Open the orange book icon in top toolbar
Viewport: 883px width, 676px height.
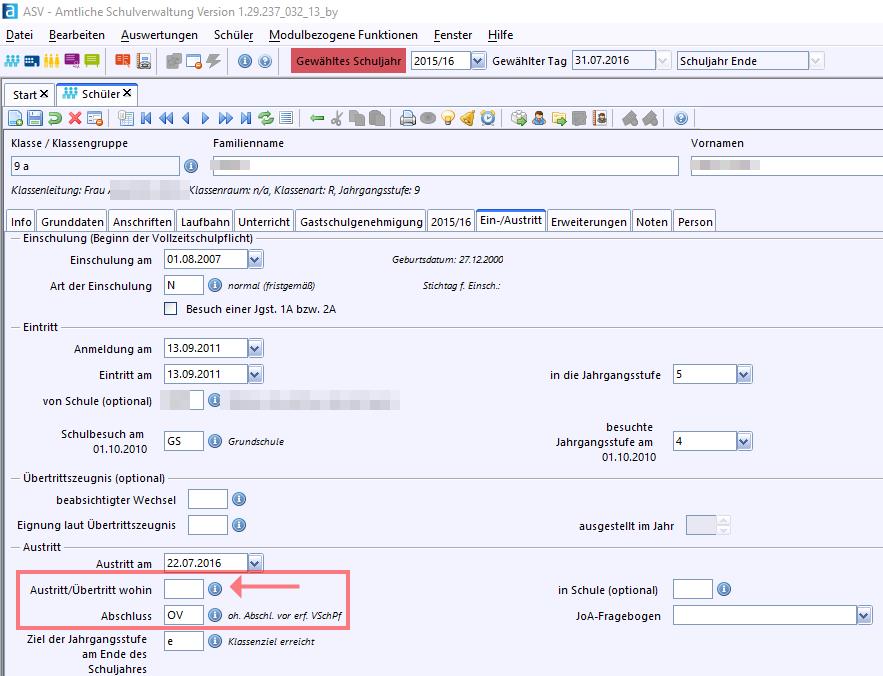pyautogui.click(x=122, y=61)
